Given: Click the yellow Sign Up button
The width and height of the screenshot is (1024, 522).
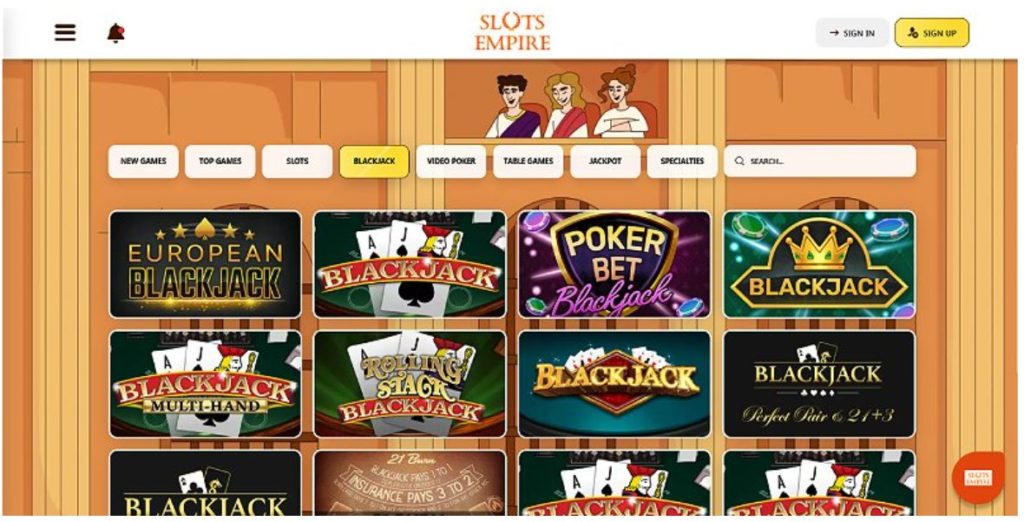Looking at the screenshot, I should (x=932, y=33).
